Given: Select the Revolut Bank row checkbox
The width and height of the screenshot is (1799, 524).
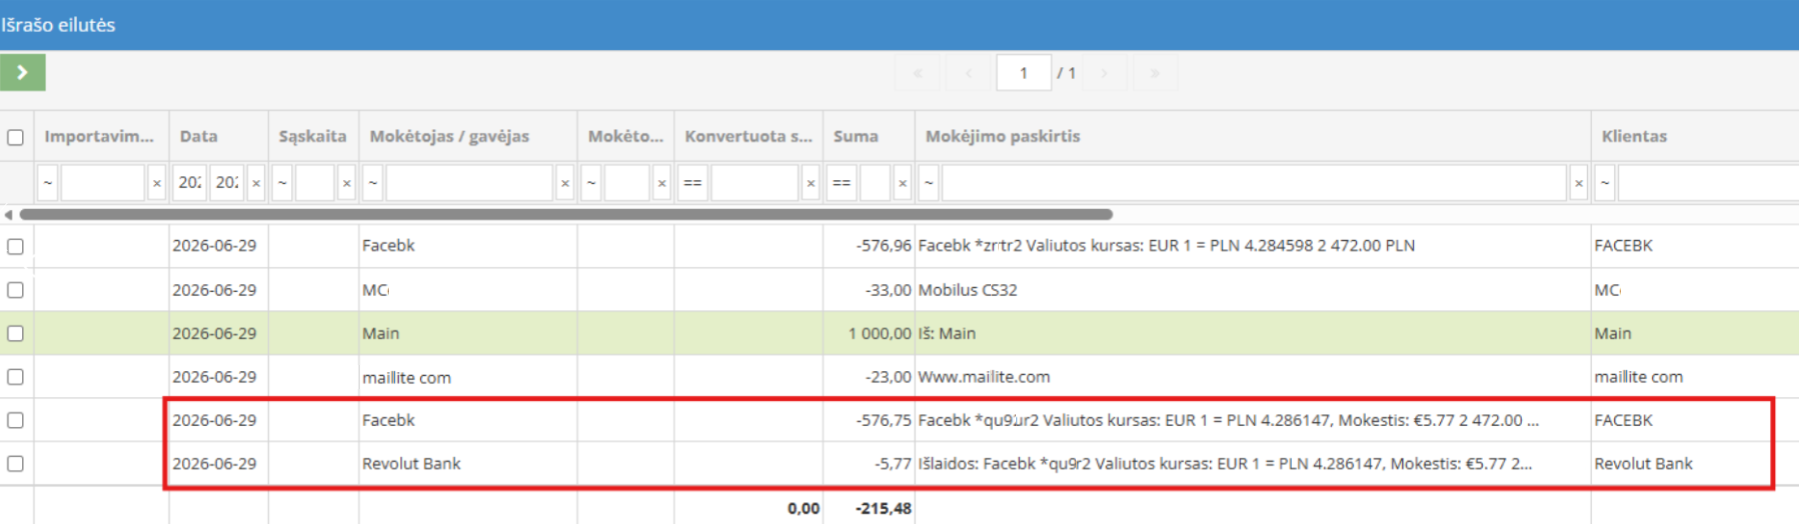Looking at the screenshot, I should point(15,464).
